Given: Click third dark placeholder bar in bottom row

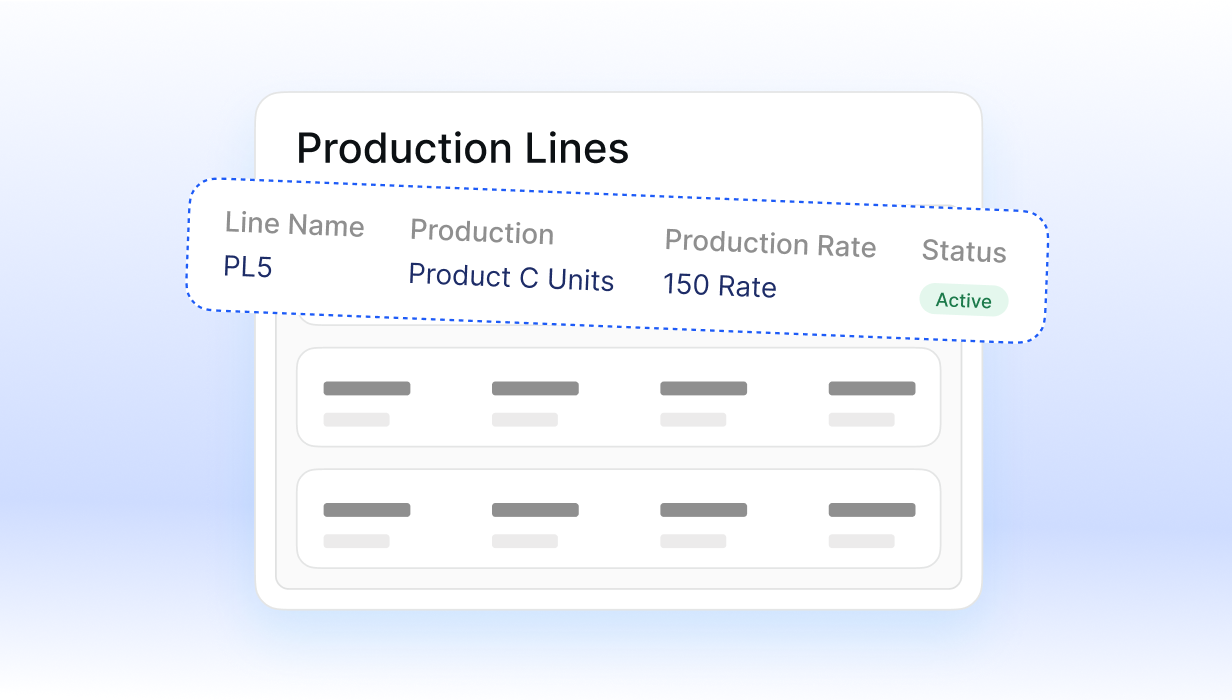Looking at the screenshot, I should [703, 510].
